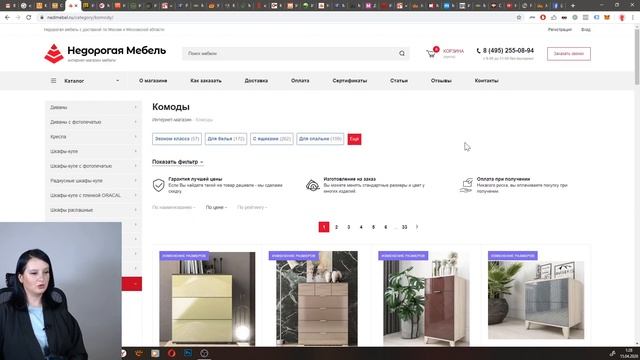This screenshot has height=360, width=640.
Task: Open the brown glossy cabinet product thumbnail
Action: (427, 298)
